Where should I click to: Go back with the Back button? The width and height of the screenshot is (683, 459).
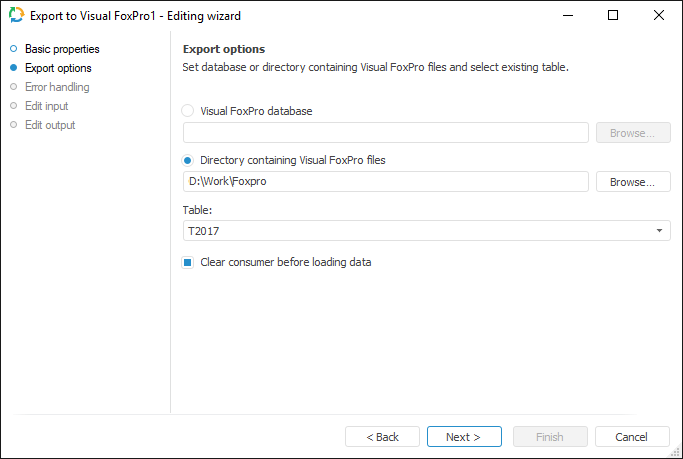[x=382, y=437]
